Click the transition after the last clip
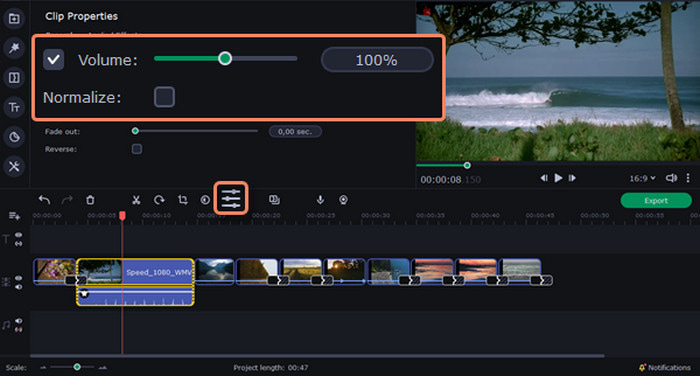 coord(542,280)
